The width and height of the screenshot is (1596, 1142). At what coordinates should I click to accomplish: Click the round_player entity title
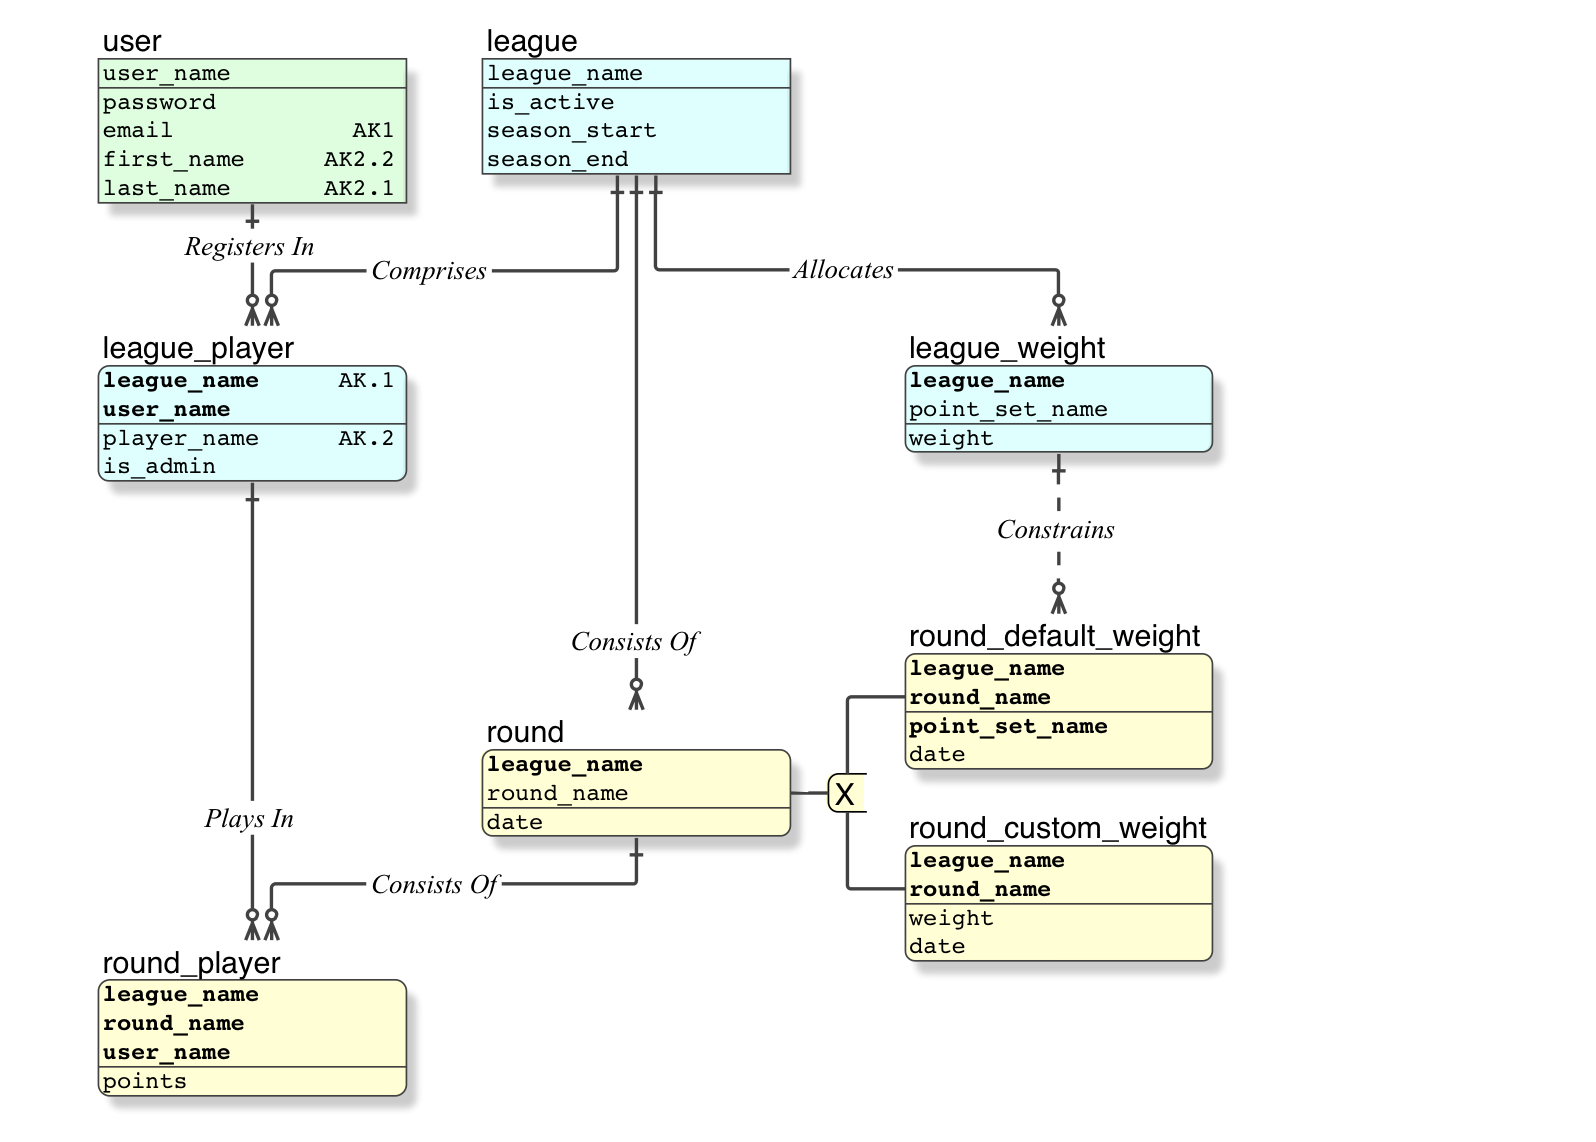(x=191, y=963)
